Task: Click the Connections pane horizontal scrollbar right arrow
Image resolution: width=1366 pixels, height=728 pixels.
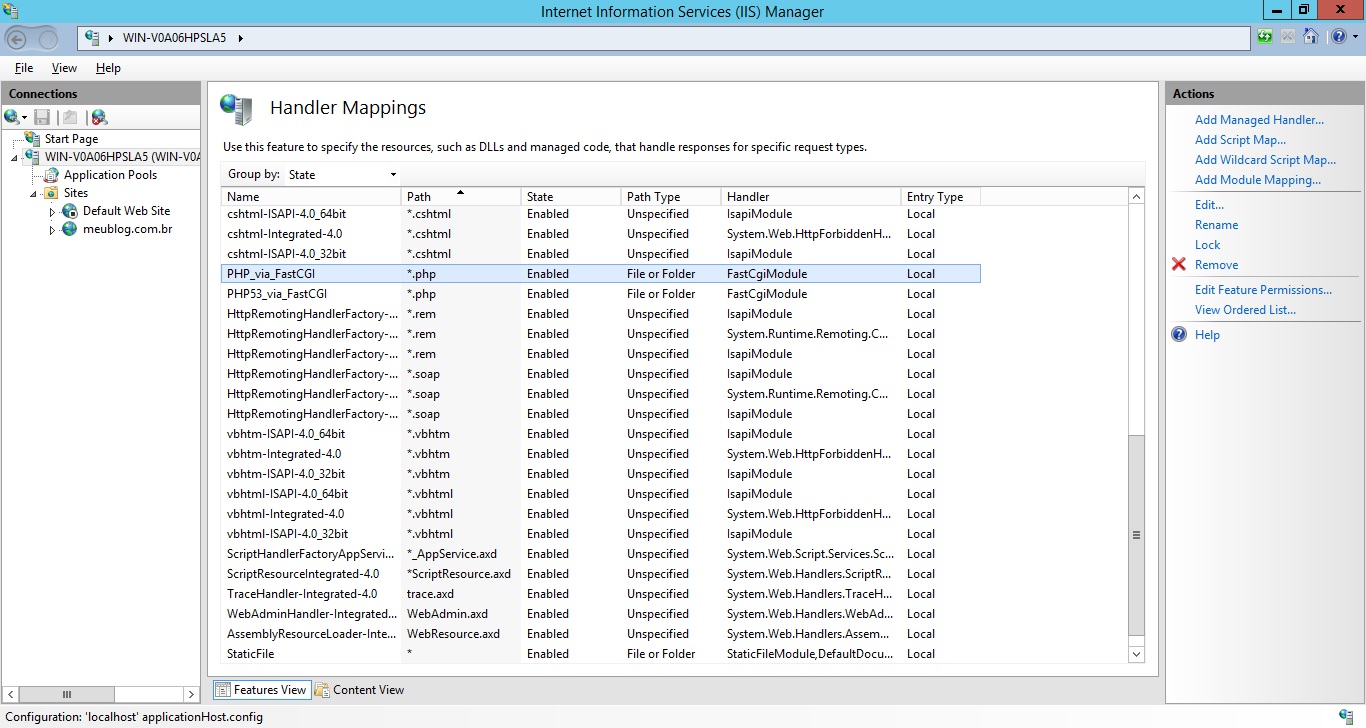Action: point(191,694)
